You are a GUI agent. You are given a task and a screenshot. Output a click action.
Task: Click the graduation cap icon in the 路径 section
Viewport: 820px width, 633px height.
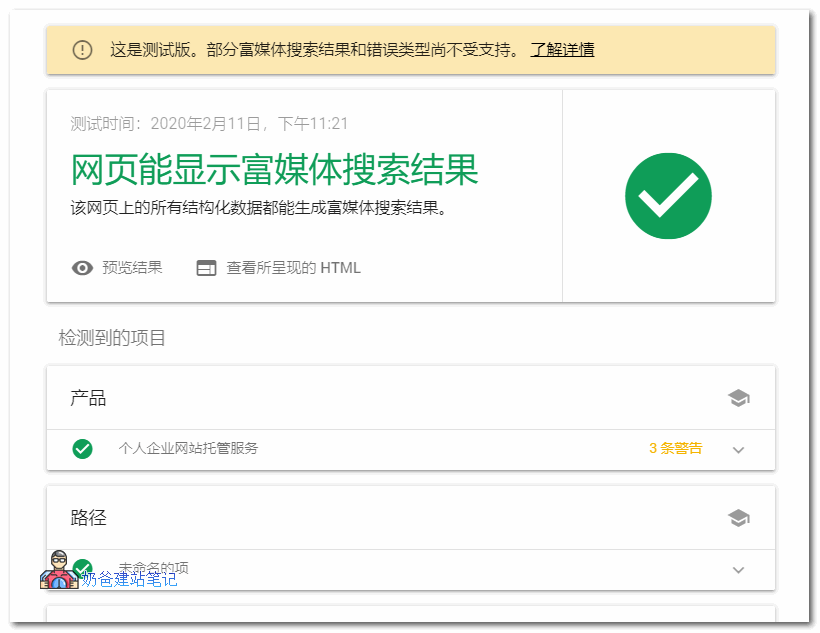tap(739, 518)
